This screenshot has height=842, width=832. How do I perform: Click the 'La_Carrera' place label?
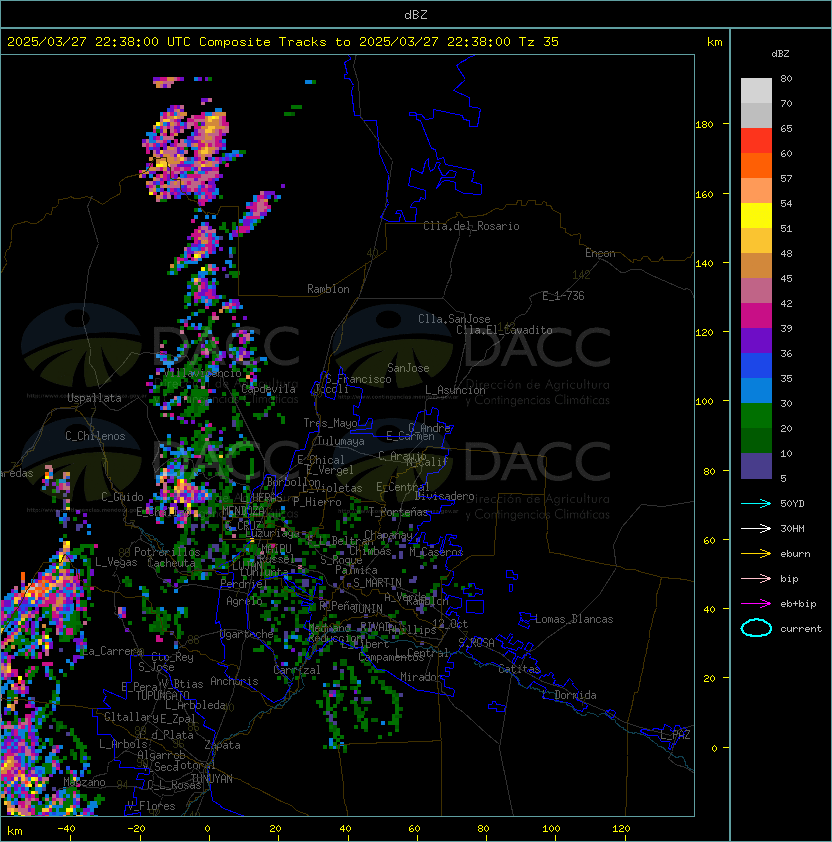[112, 651]
